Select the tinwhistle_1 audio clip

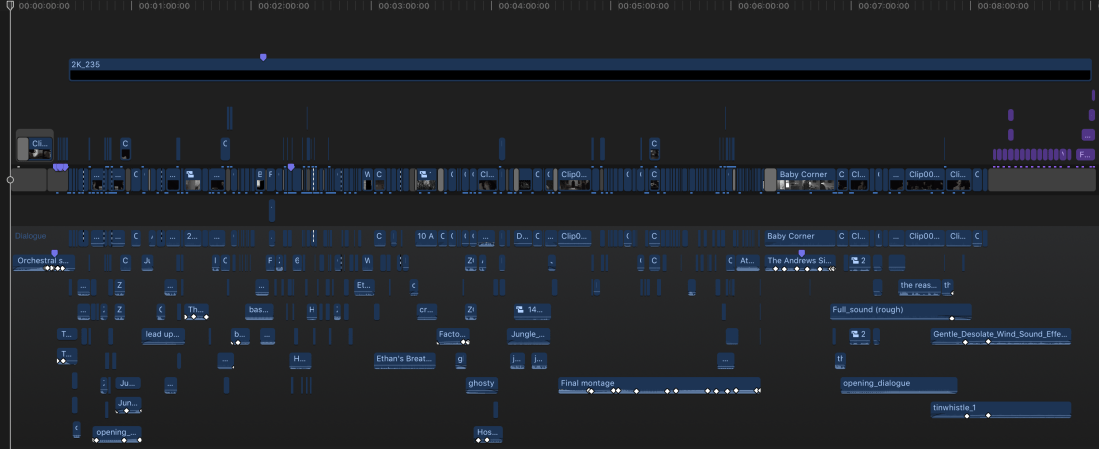(1000, 409)
